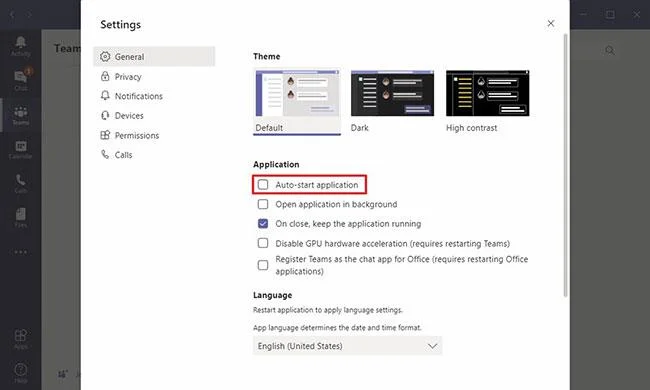This screenshot has height=390, width=650.
Task: Click the search magnifier icon in Teams window
Action: (x=610, y=51)
